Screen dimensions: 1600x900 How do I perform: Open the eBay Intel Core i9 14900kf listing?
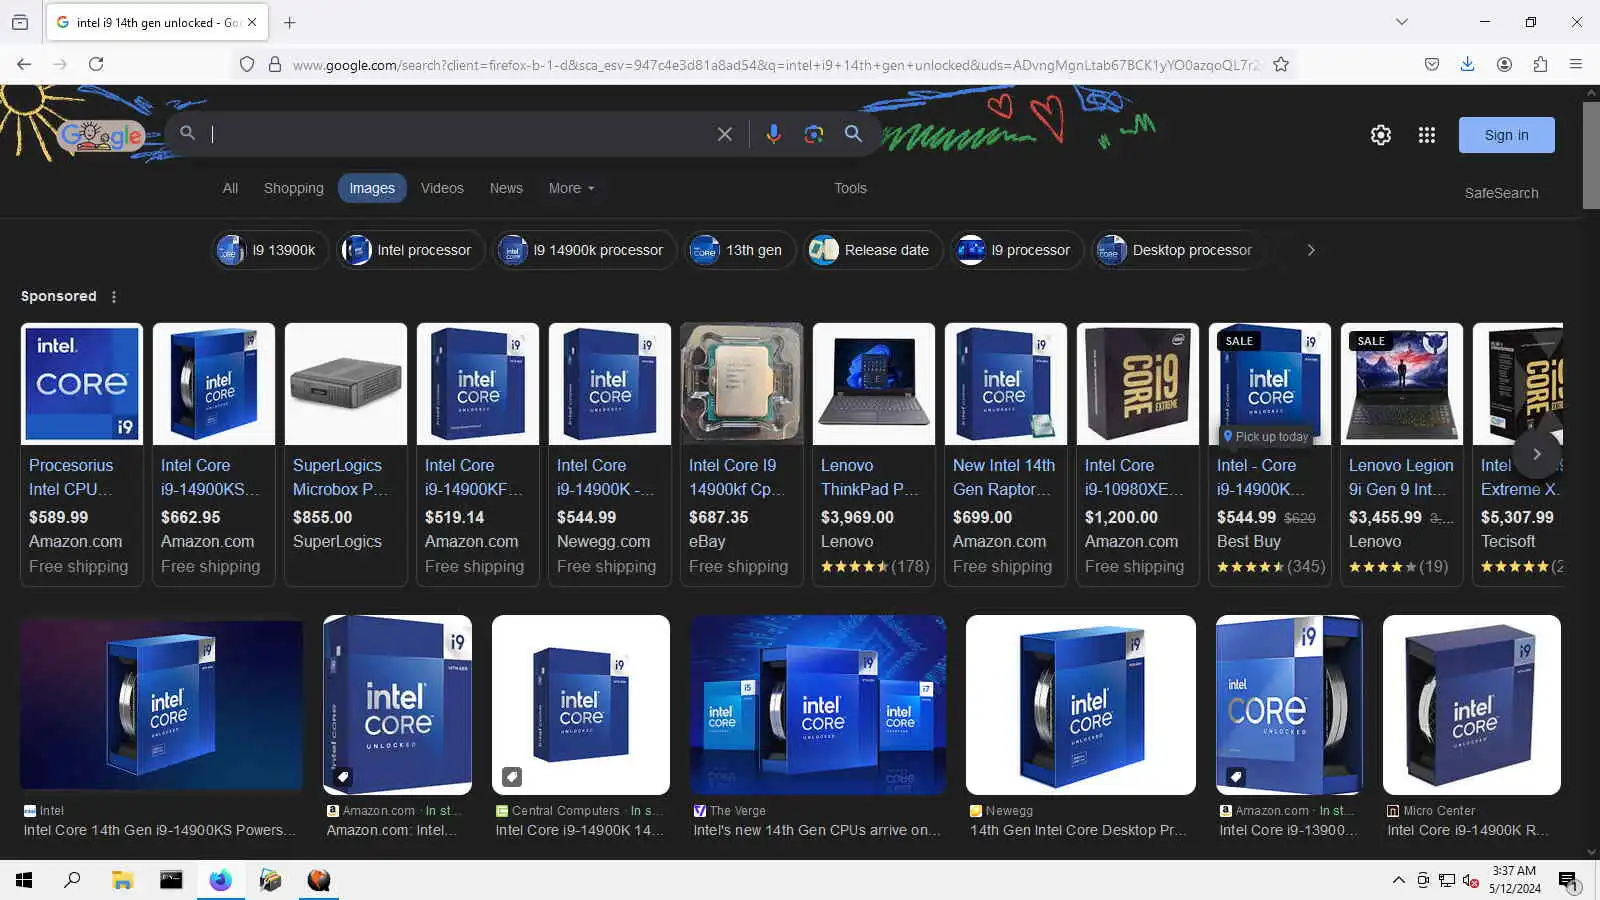(741, 454)
